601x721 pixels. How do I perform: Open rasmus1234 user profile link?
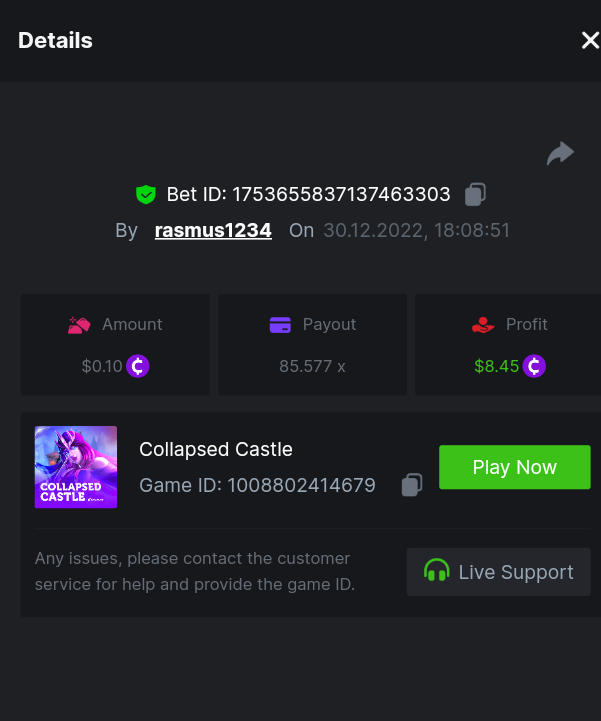tap(213, 230)
